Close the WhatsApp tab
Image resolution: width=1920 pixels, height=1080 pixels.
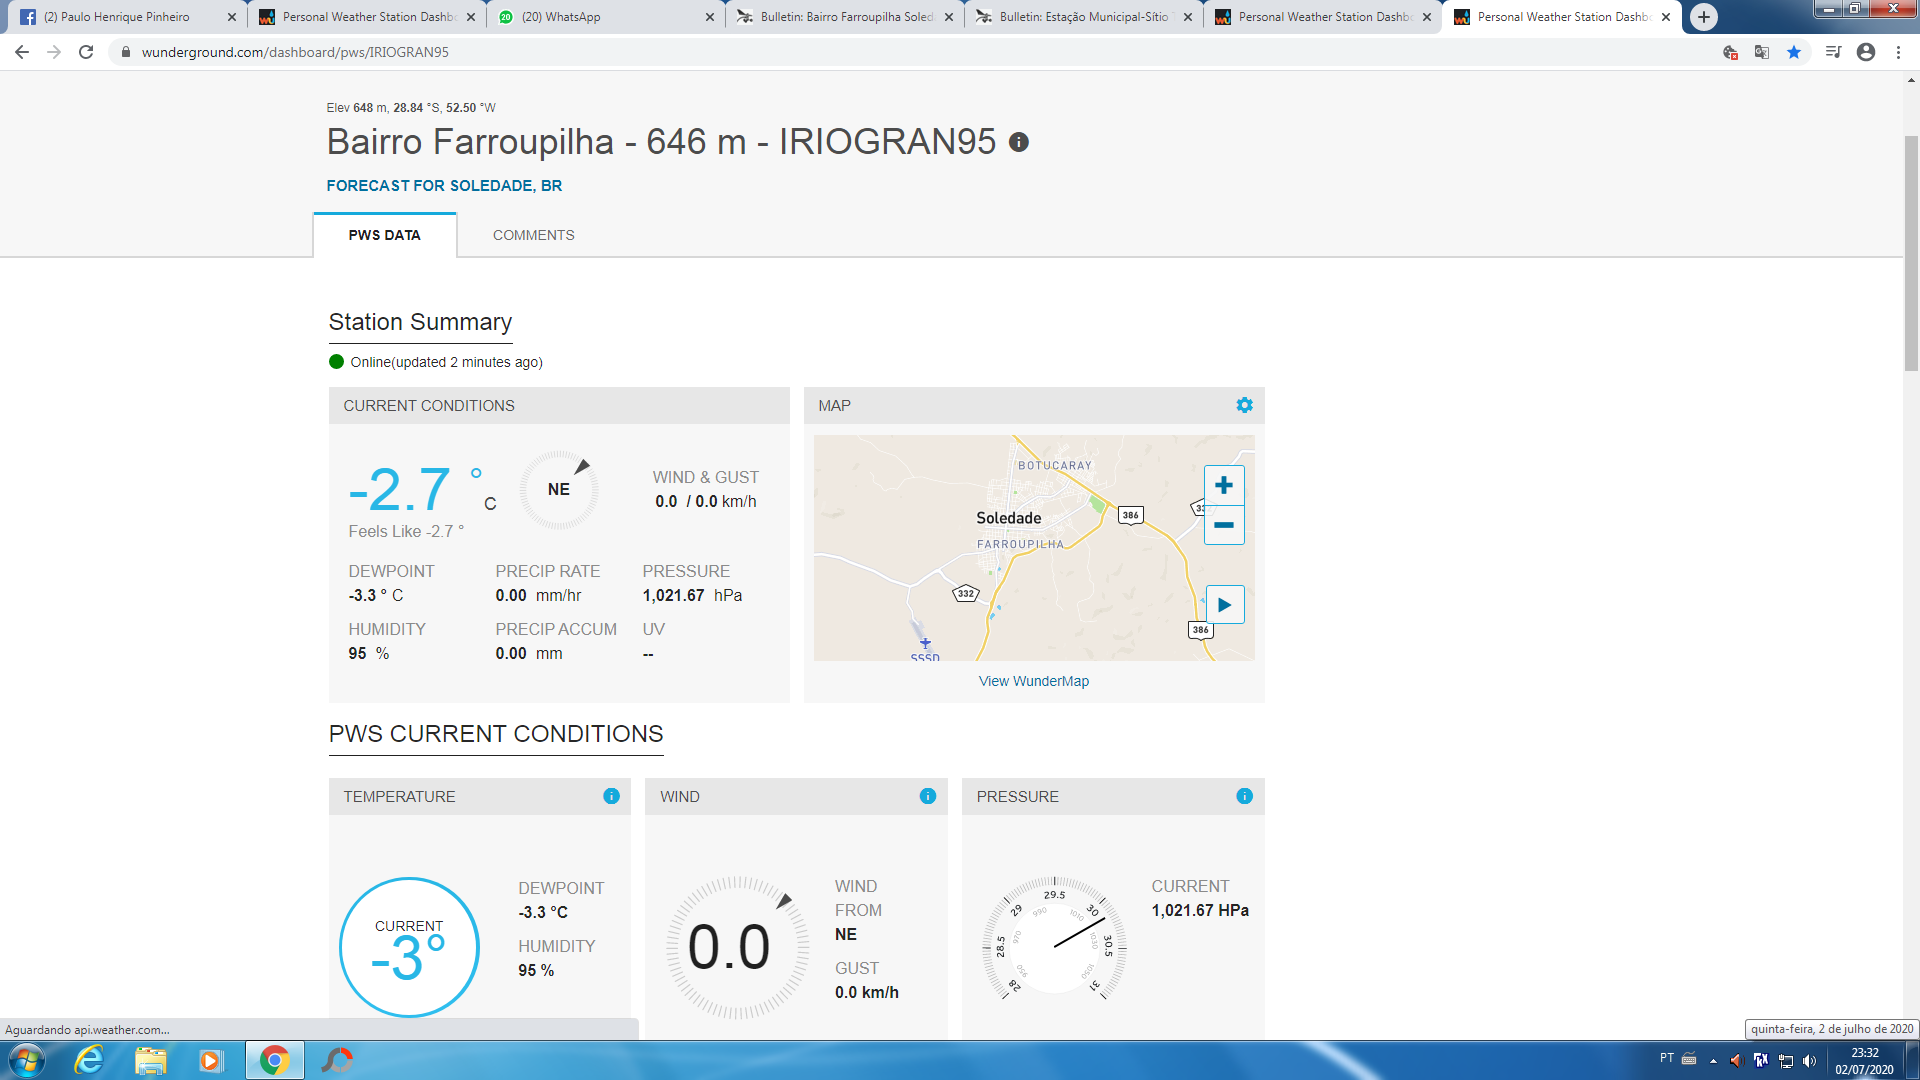(710, 17)
